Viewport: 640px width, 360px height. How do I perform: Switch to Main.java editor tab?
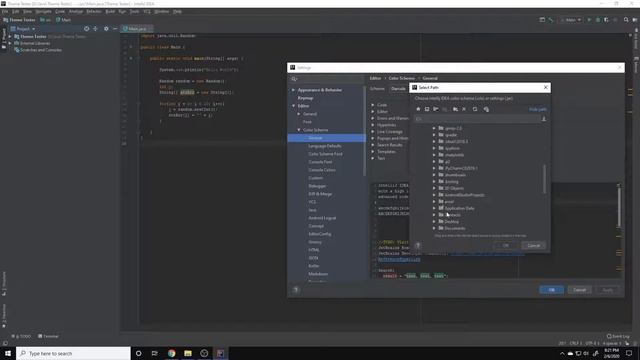136,29
